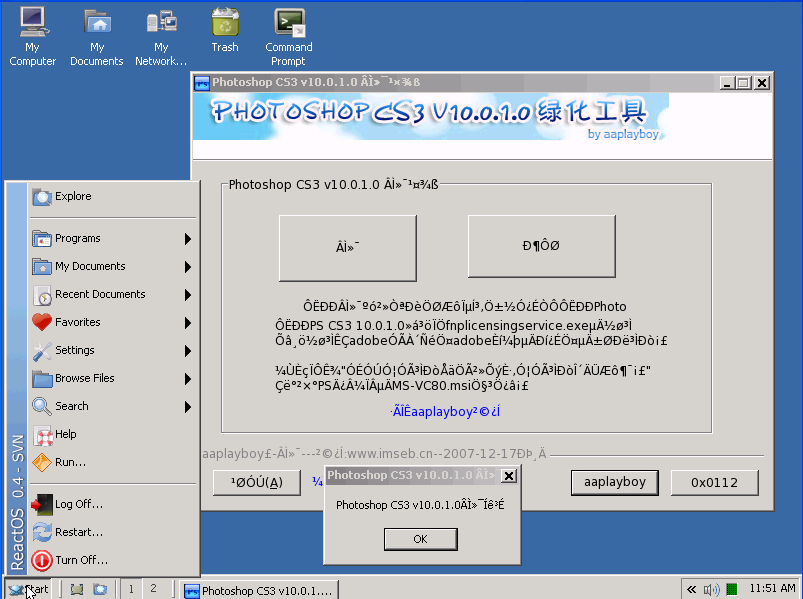The height and width of the screenshot is (599, 803).
Task: Click the Restart arrows icon
Action: (42, 532)
